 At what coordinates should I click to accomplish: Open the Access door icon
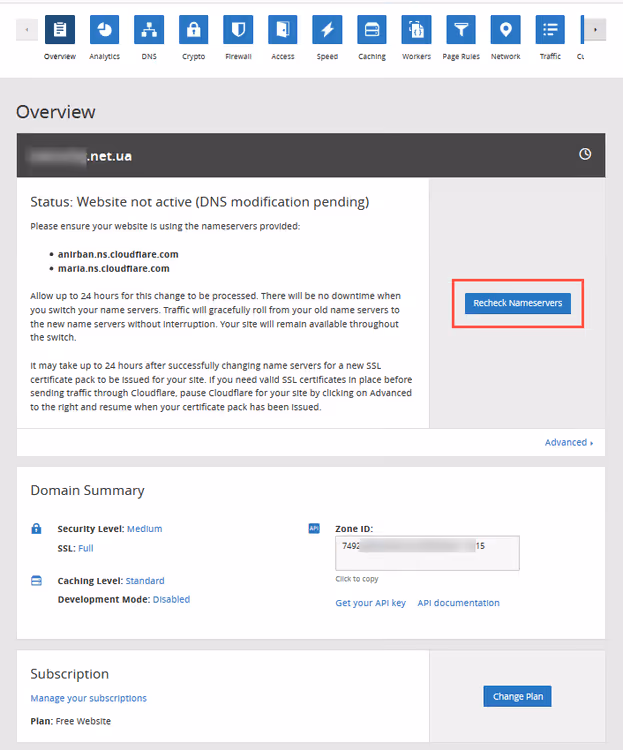(283, 30)
